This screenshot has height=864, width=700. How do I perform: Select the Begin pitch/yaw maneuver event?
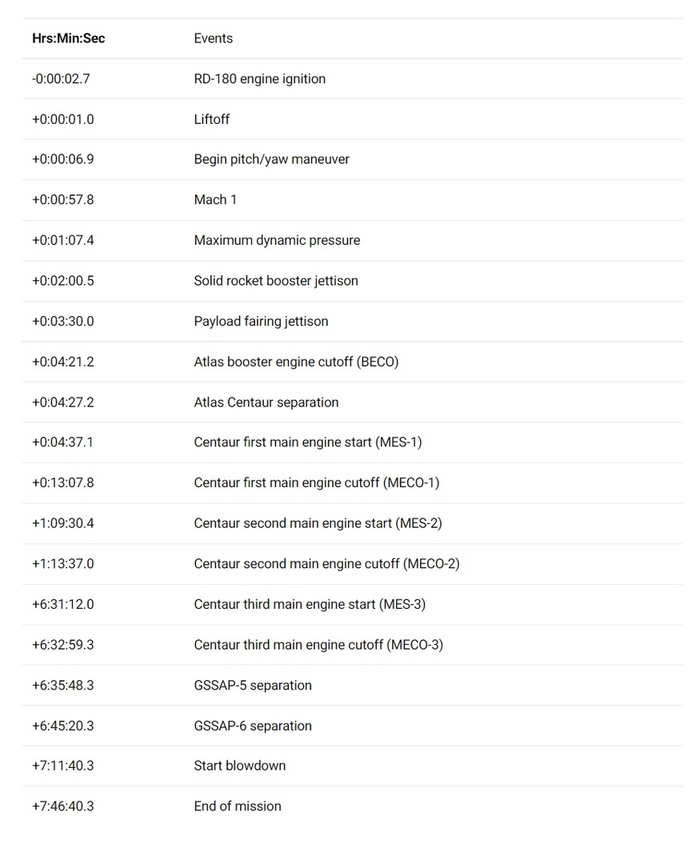271,159
